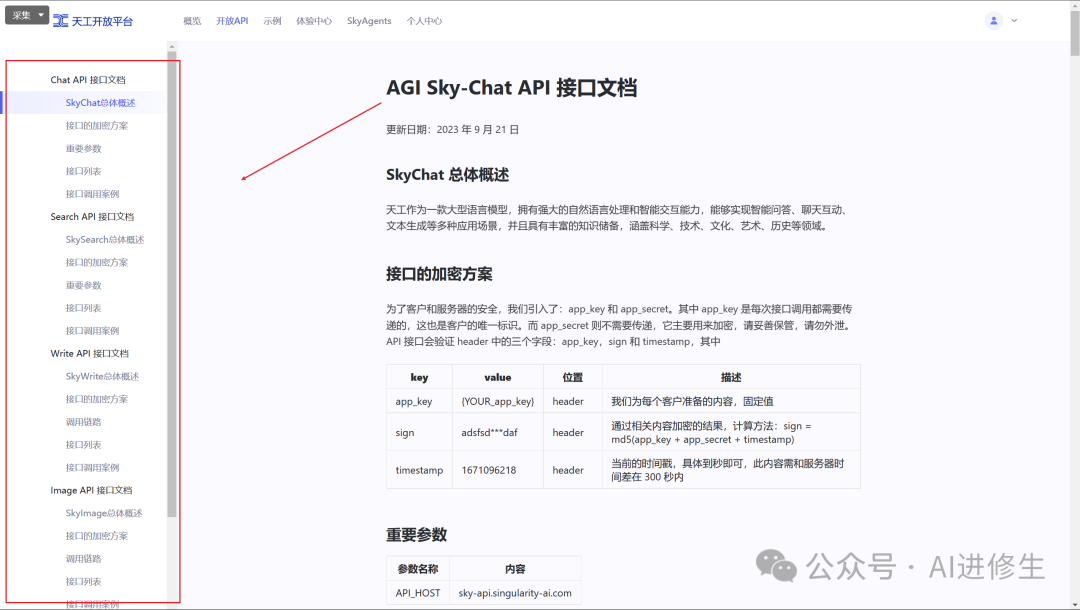Click the timestamp cell in the key column
Viewport: 1080px width, 610px height.
pos(419,470)
